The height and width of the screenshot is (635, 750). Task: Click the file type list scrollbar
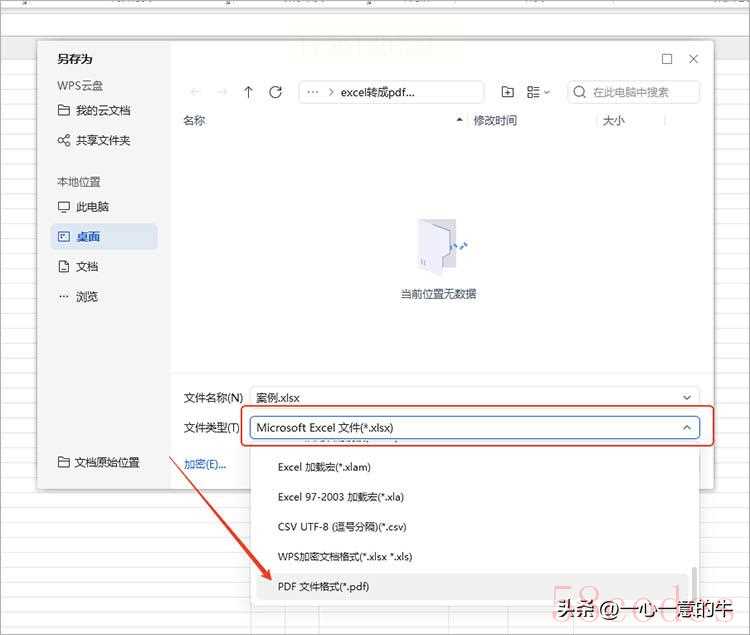tap(694, 586)
